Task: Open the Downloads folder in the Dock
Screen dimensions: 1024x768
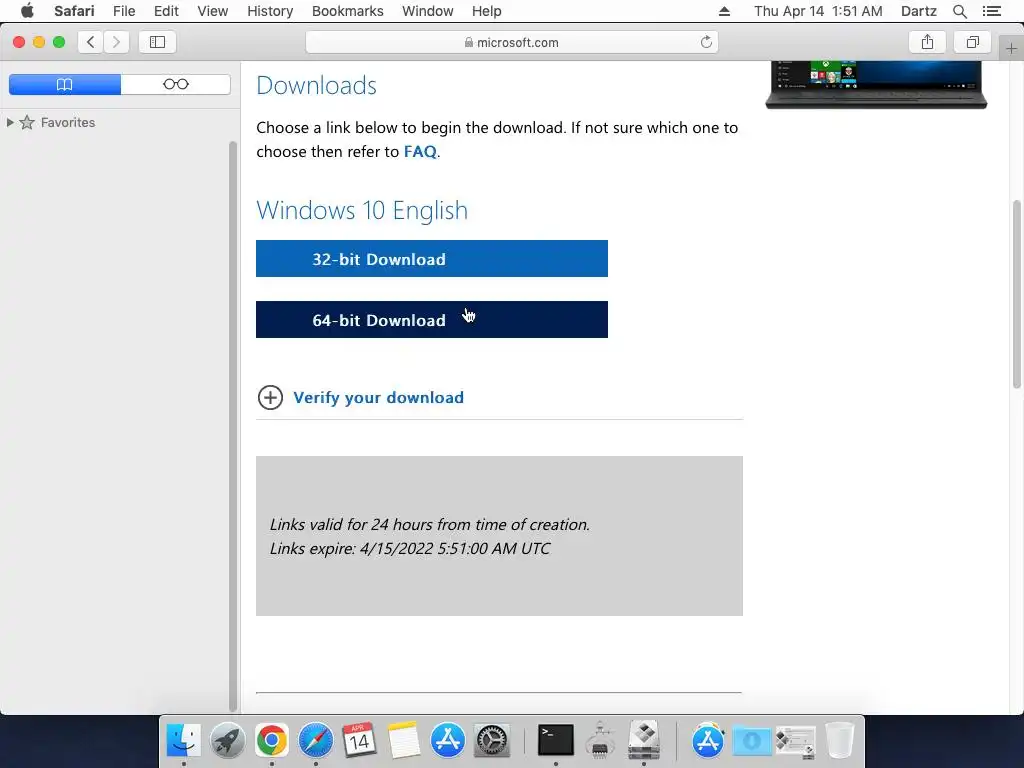Action: click(x=752, y=741)
